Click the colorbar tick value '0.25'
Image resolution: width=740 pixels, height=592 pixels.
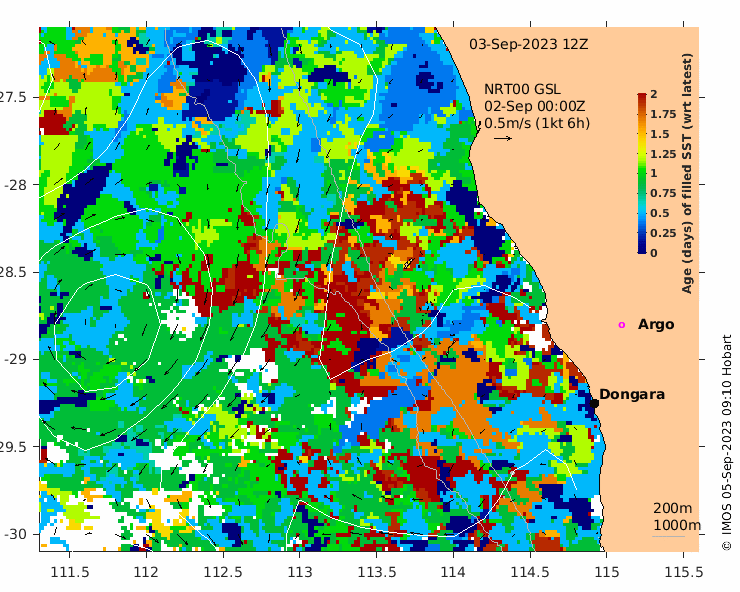pyautogui.click(x=663, y=233)
